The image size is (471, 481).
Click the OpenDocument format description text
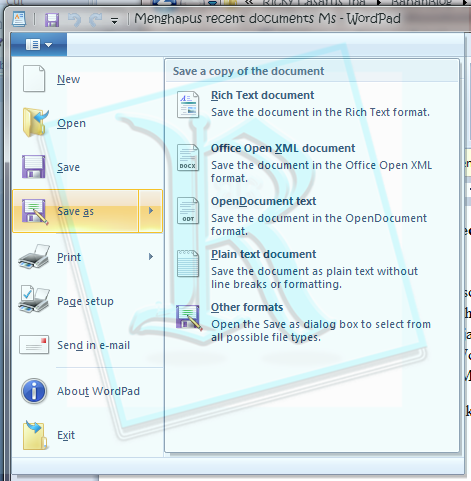[x=319, y=225]
